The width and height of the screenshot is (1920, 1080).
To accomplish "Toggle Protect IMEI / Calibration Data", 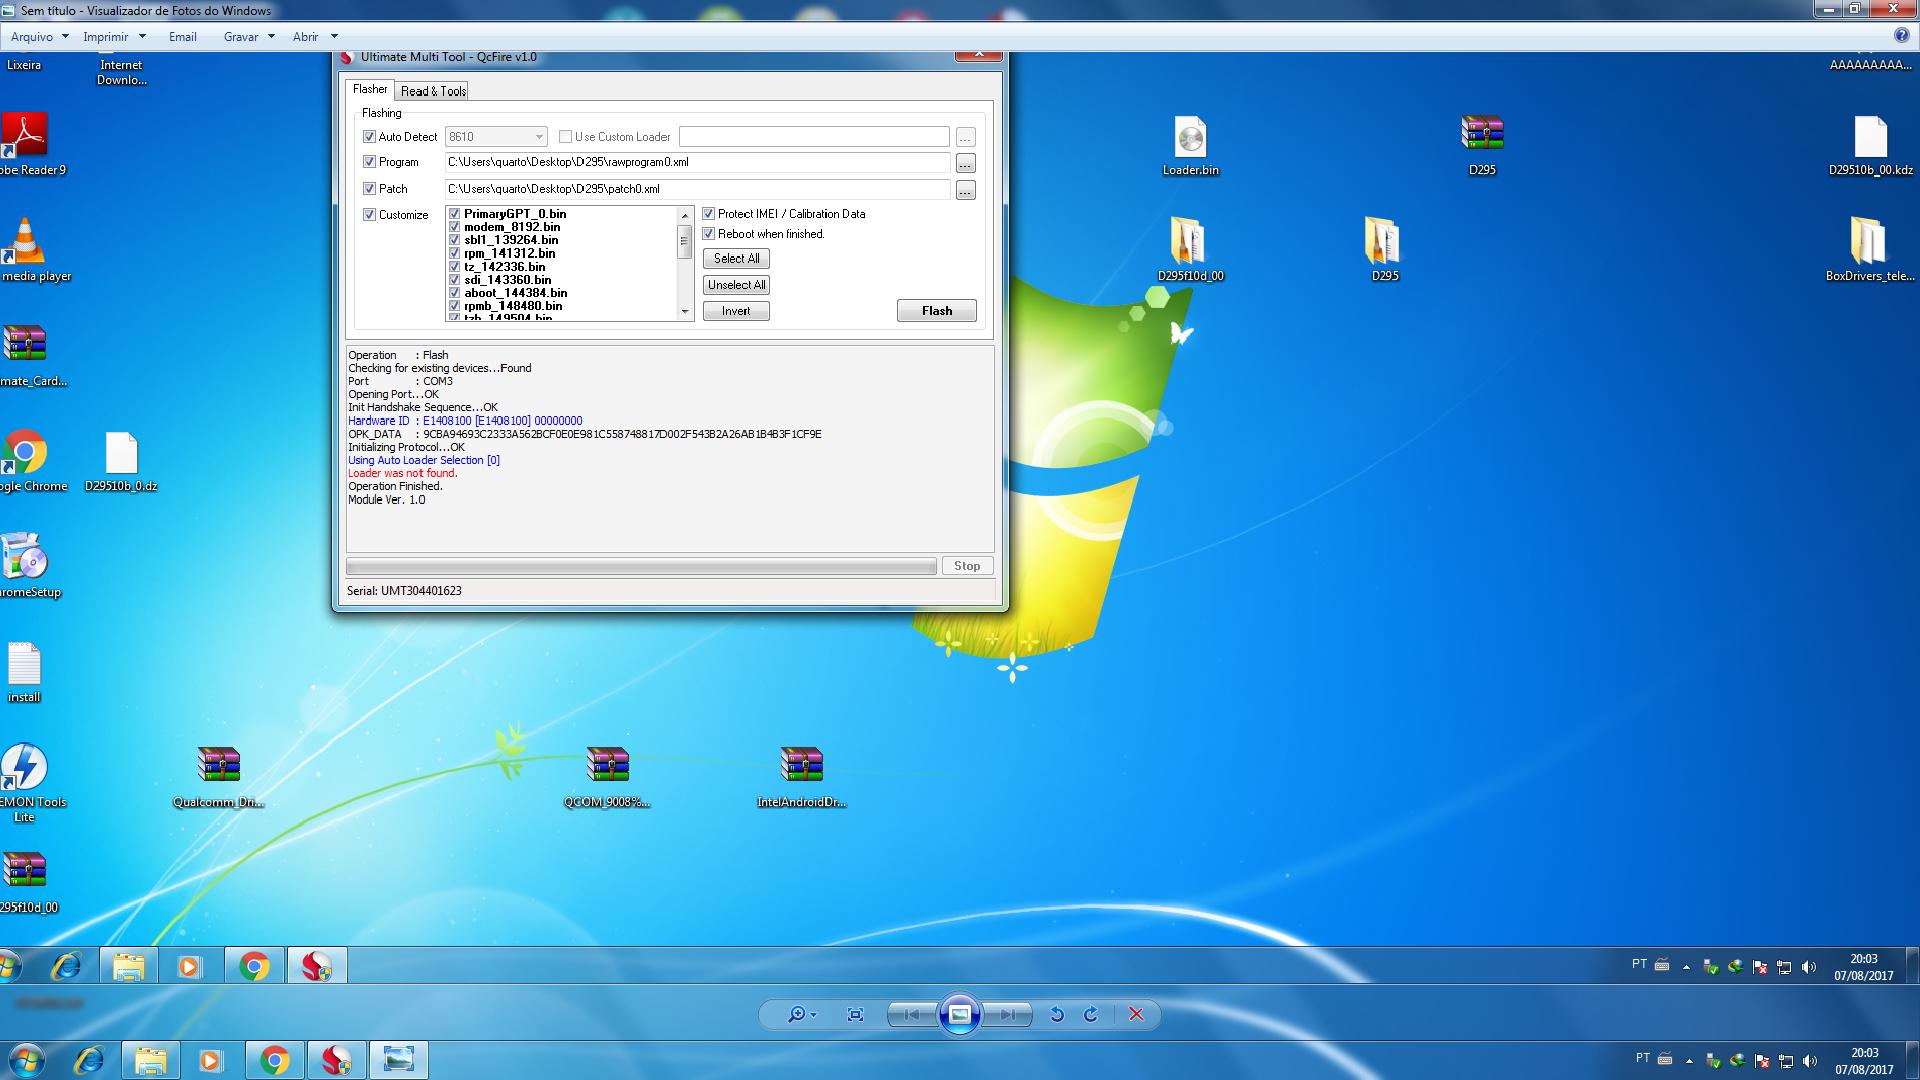I will click(708, 214).
